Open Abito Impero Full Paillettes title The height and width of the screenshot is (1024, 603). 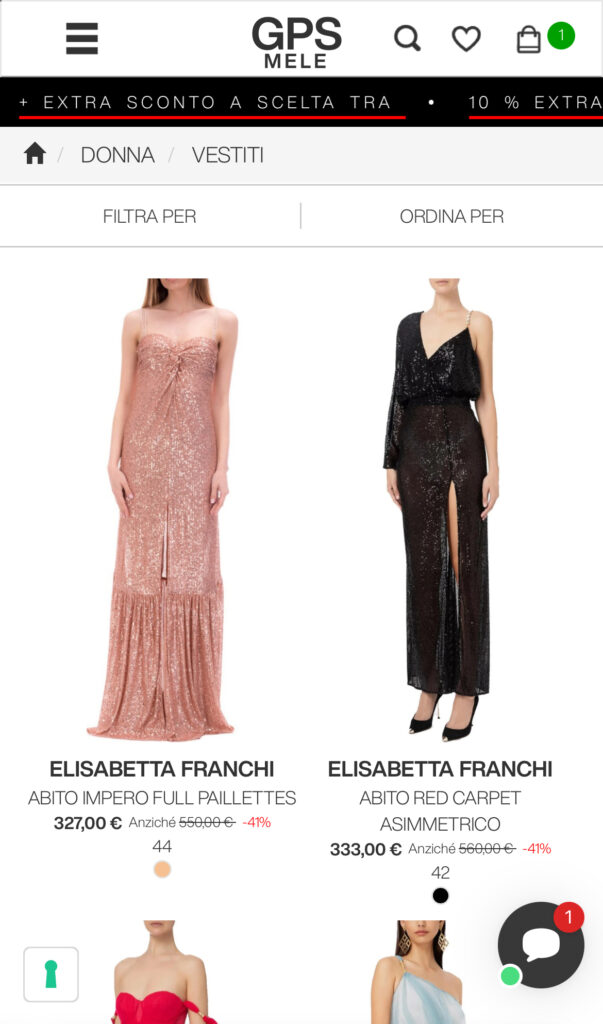162,797
